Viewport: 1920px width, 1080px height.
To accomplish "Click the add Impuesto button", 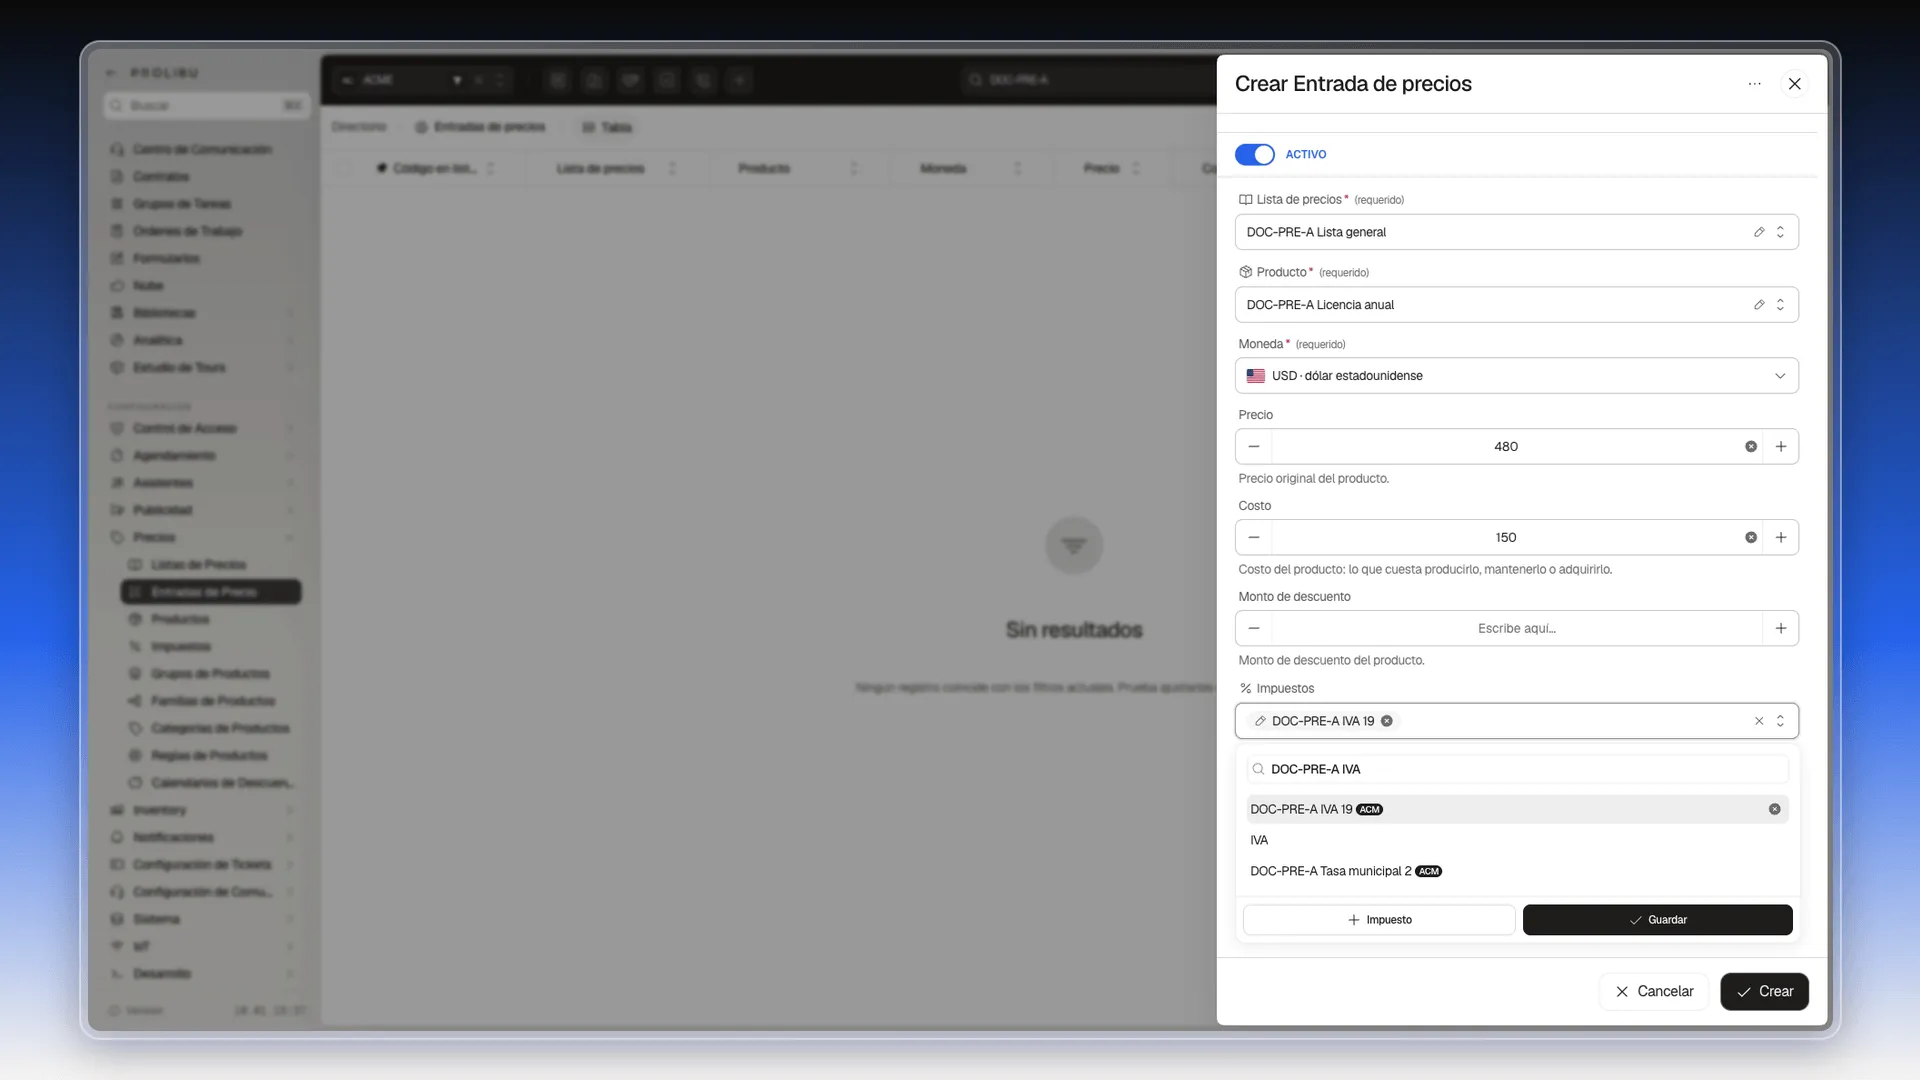I will pos(1379,920).
